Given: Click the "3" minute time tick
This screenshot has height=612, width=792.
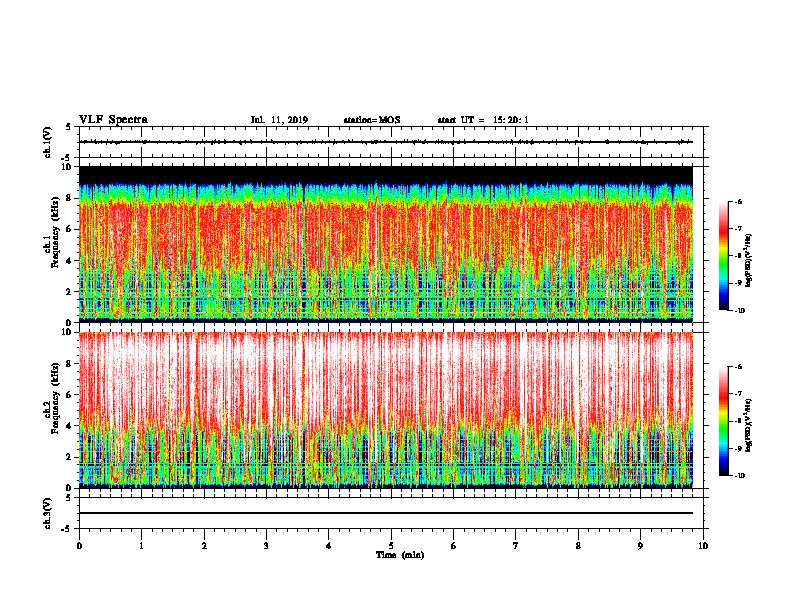Looking at the screenshot, I should pyautogui.click(x=266, y=546).
